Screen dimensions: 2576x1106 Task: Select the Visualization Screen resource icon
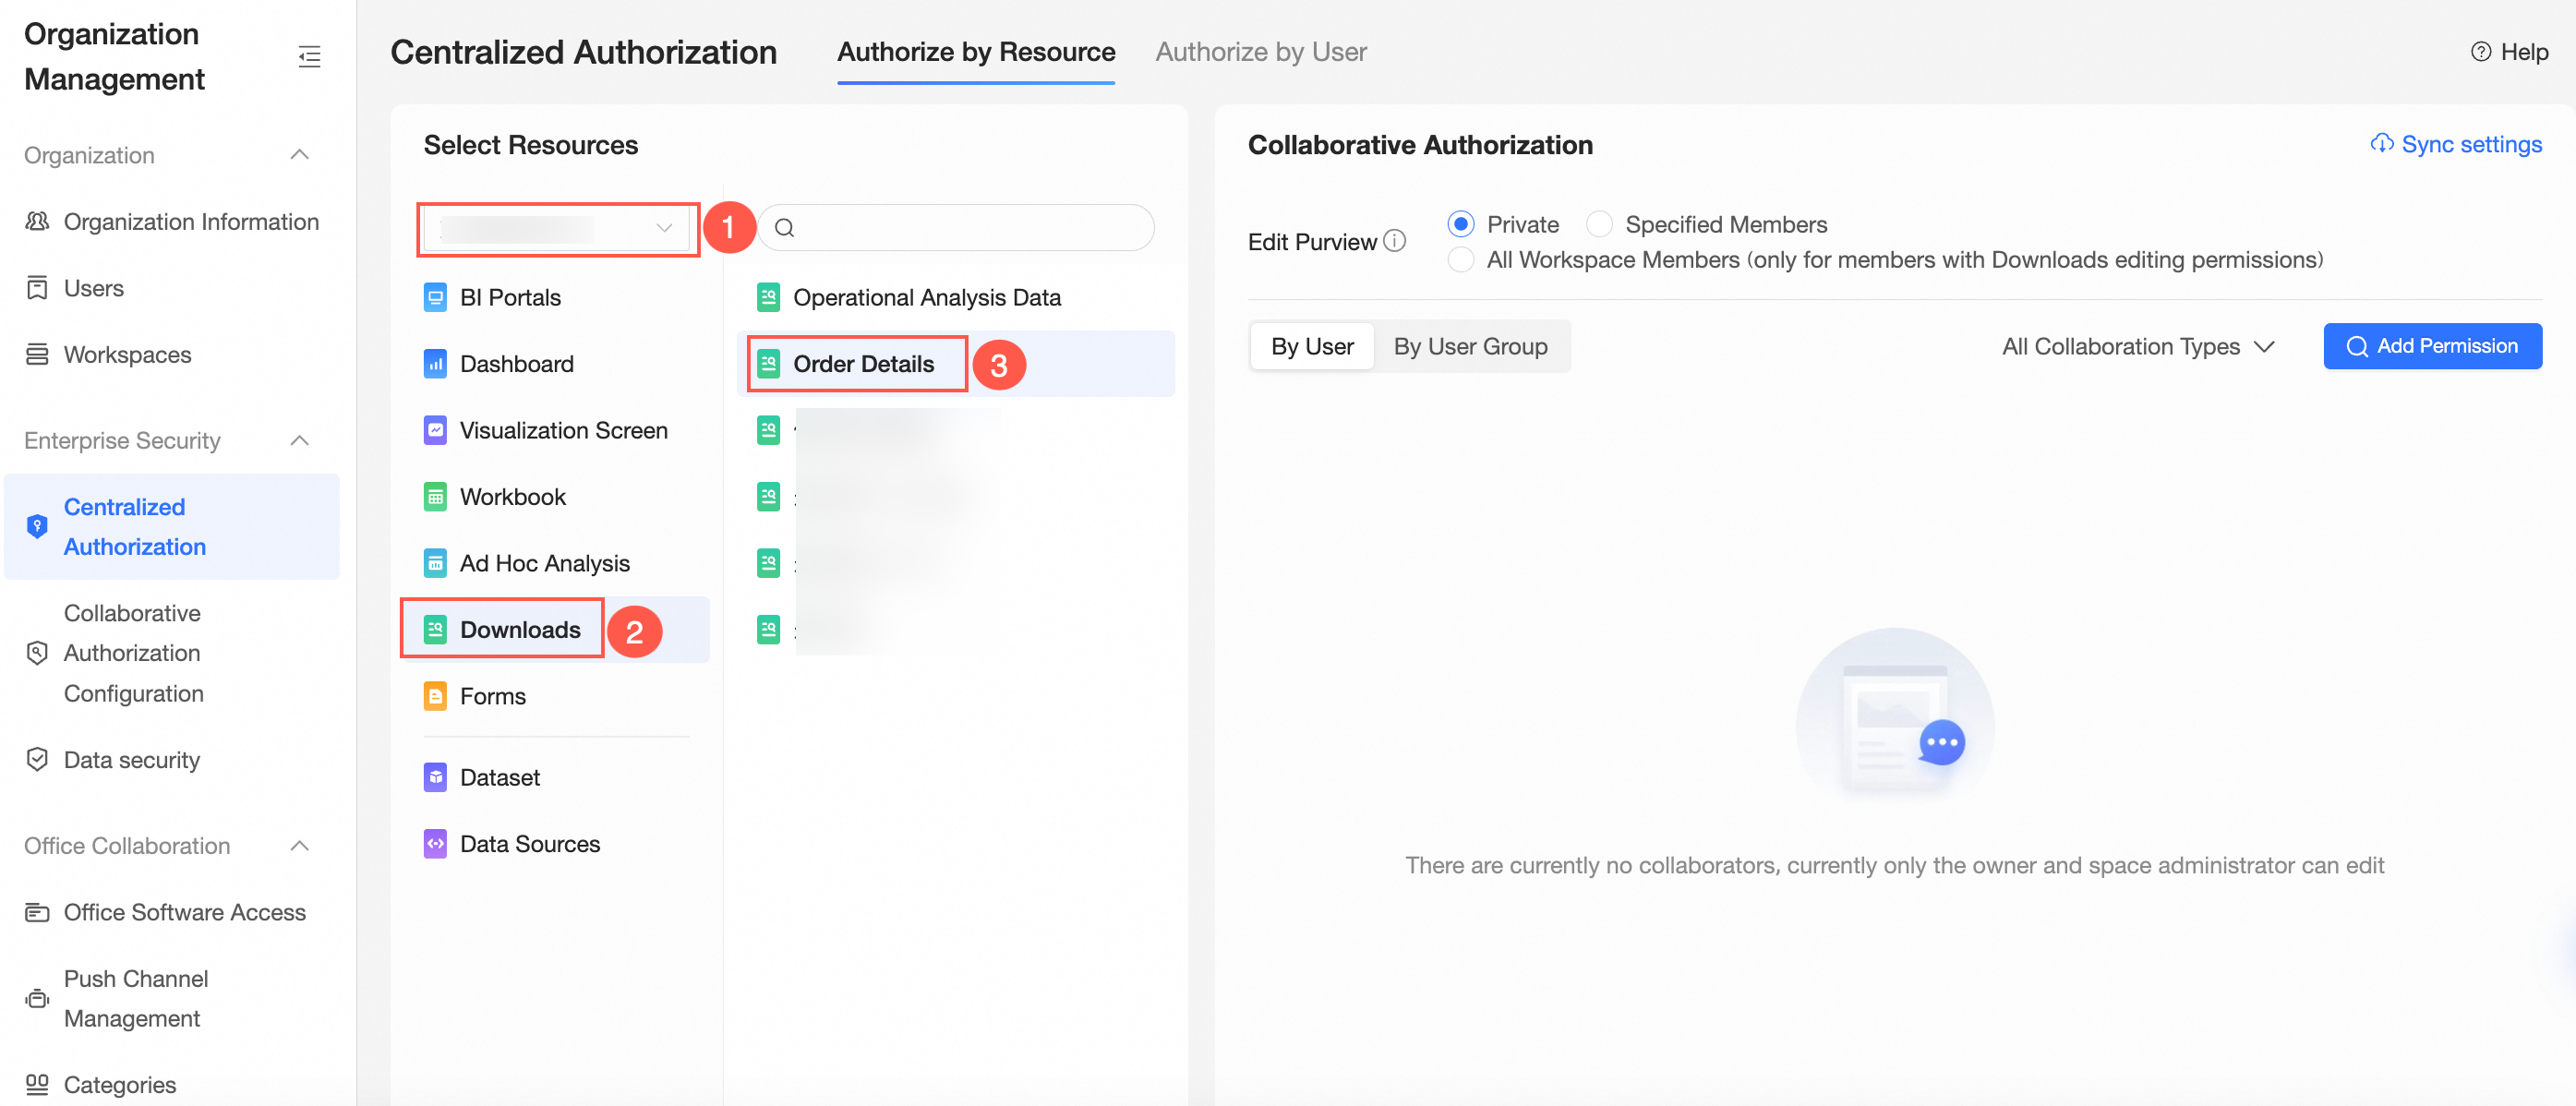click(x=435, y=430)
